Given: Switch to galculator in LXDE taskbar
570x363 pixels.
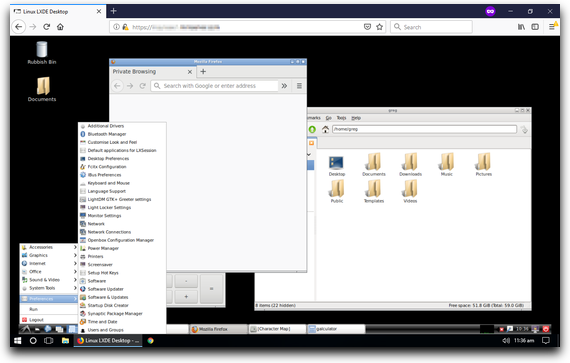Looking at the screenshot, I should pos(336,329).
